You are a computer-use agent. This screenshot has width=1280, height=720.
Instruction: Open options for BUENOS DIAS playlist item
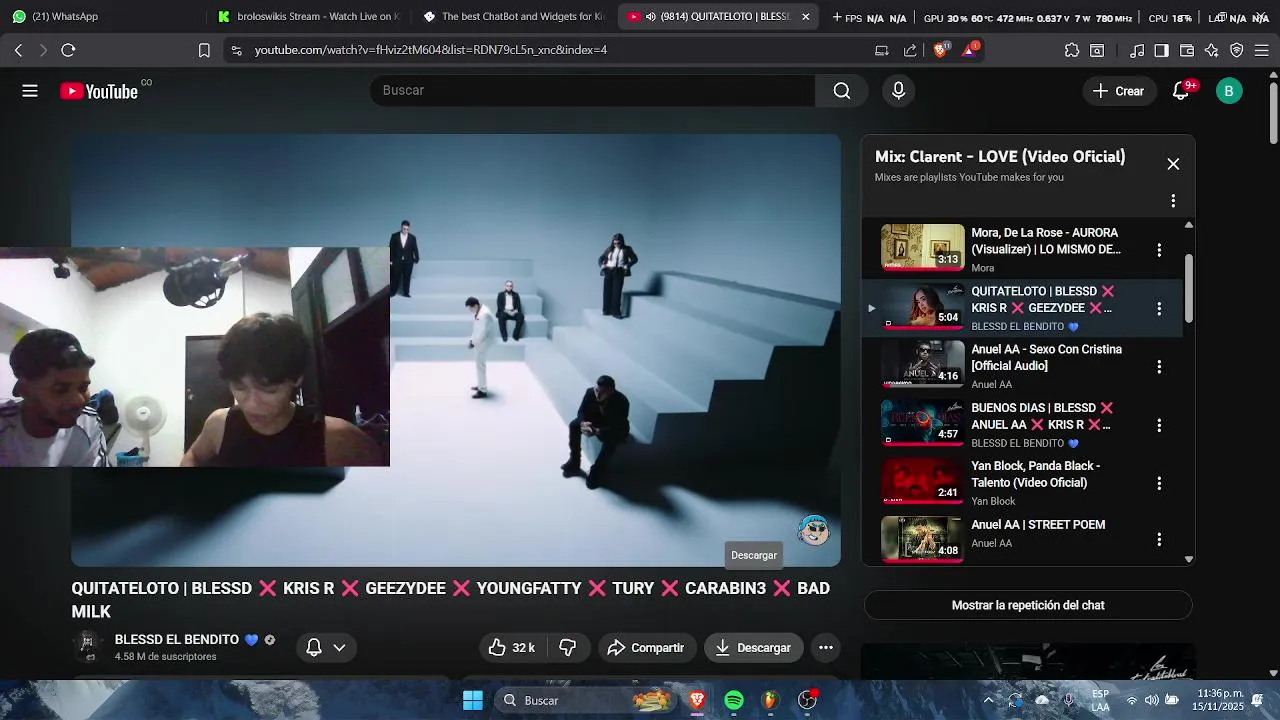pyautogui.click(x=1159, y=425)
